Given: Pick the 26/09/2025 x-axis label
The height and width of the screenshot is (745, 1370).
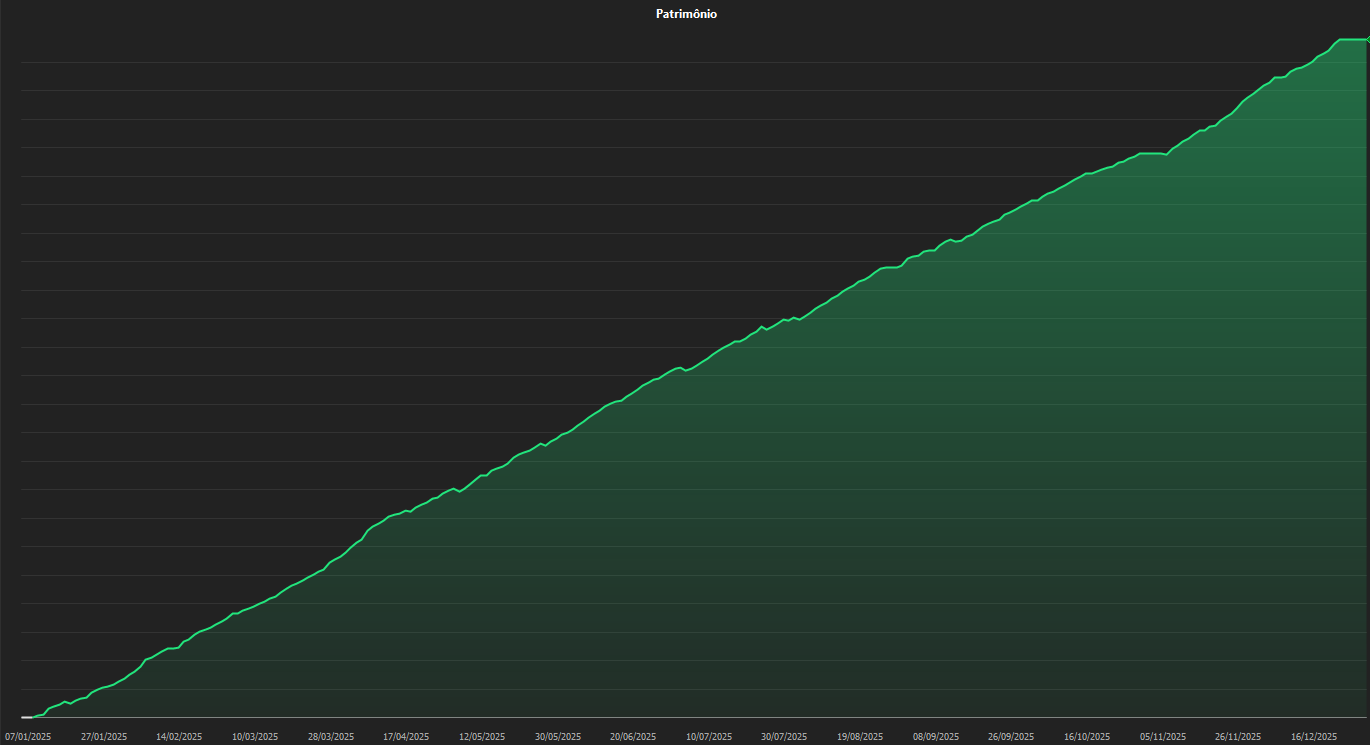Looking at the screenshot, I should (x=1011, y=737).
